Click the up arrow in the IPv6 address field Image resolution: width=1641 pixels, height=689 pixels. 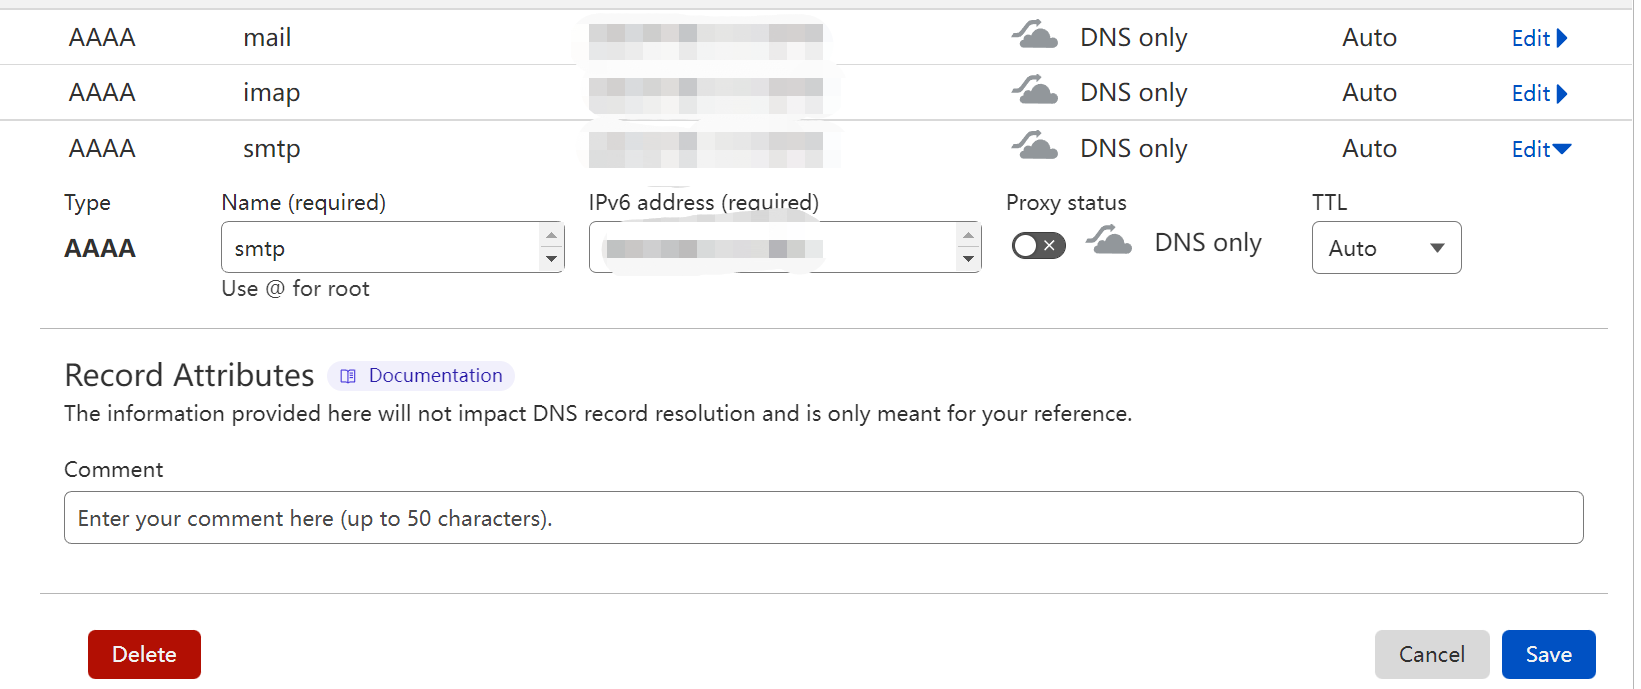click(968, 235)
